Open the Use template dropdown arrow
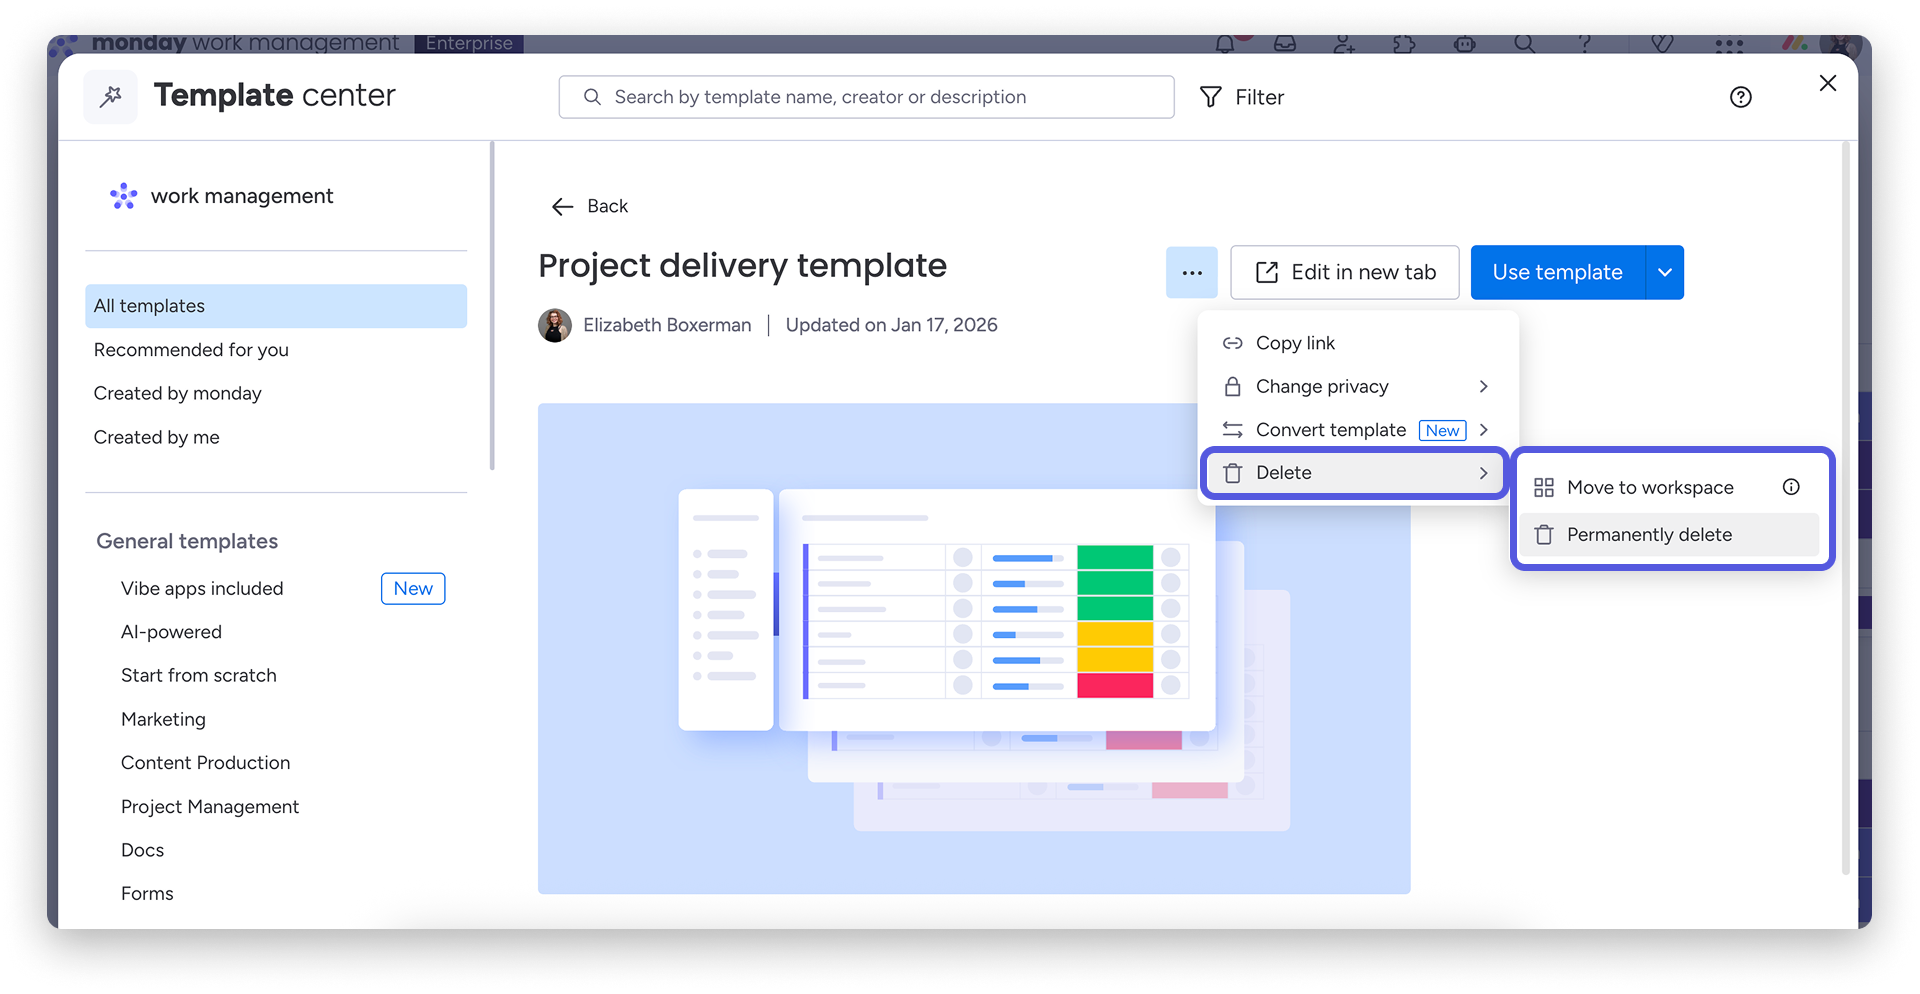 [1664, 272]
